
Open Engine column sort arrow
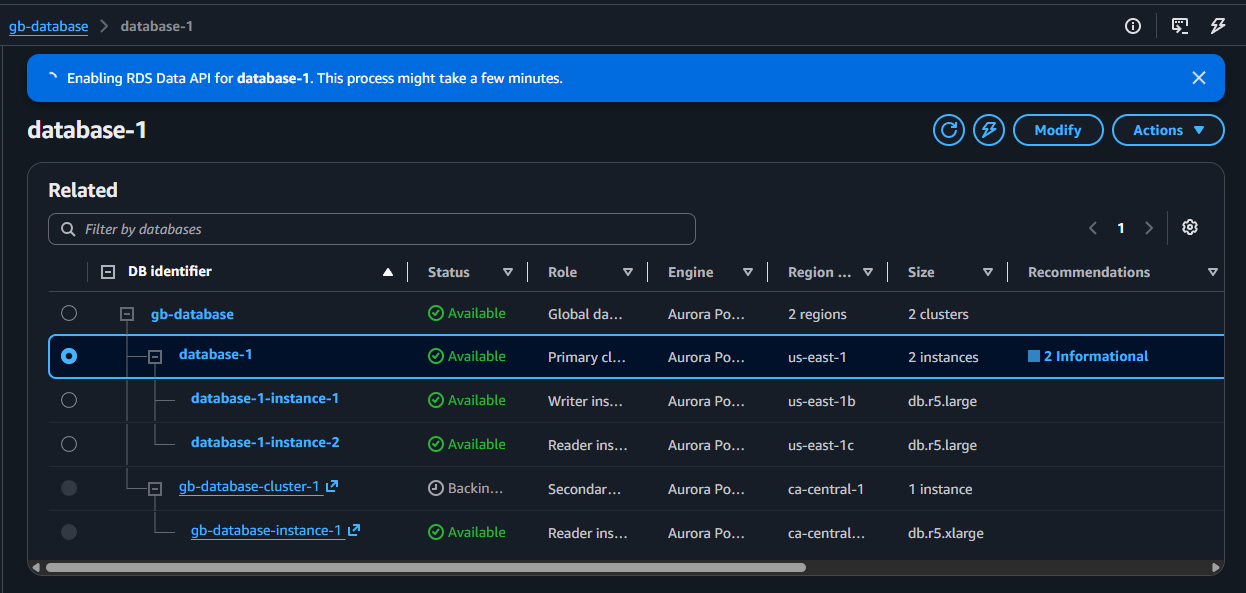748,272
